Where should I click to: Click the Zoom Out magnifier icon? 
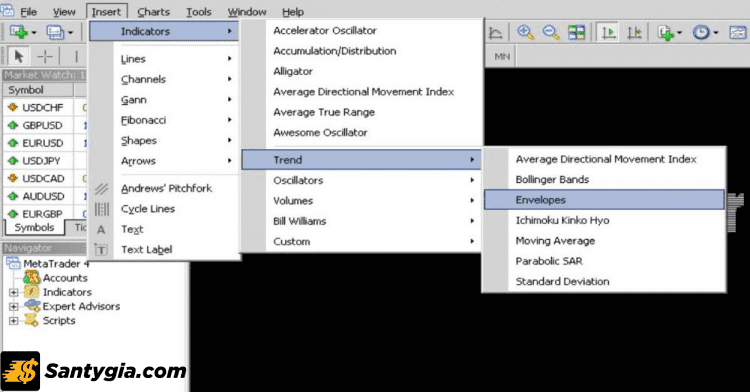[551, 33]
